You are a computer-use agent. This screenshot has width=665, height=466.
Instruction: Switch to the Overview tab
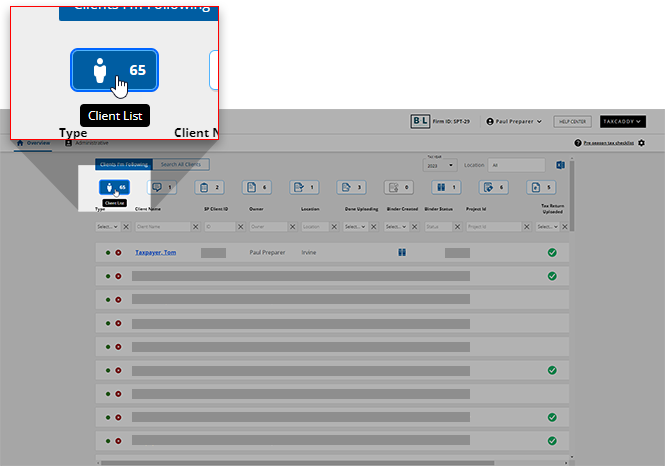click(x=33, y=143)
